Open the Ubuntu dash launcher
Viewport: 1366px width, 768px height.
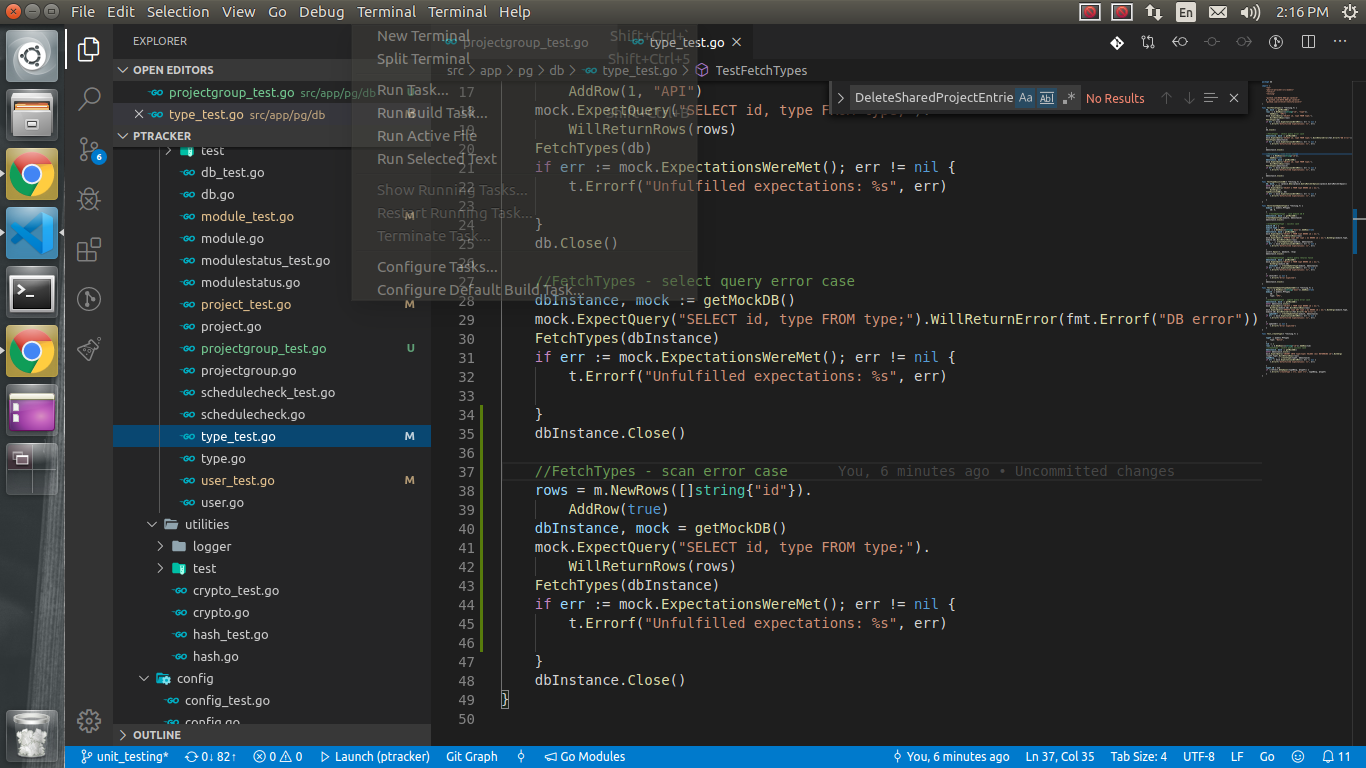point(32,56)
